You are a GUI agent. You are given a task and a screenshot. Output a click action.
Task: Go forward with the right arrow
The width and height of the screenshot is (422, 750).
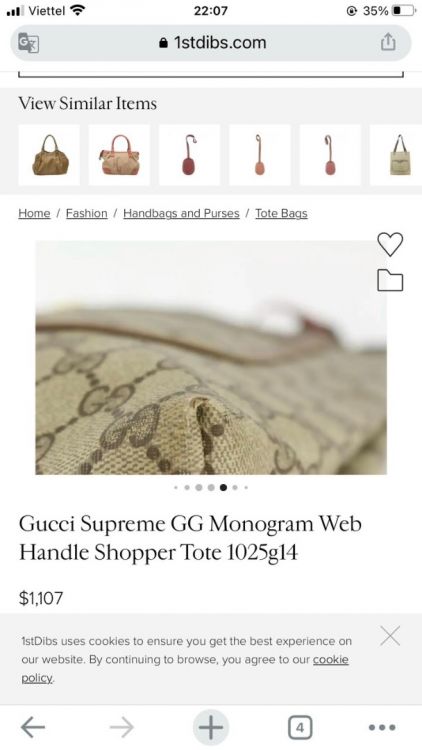coord(122,728)
